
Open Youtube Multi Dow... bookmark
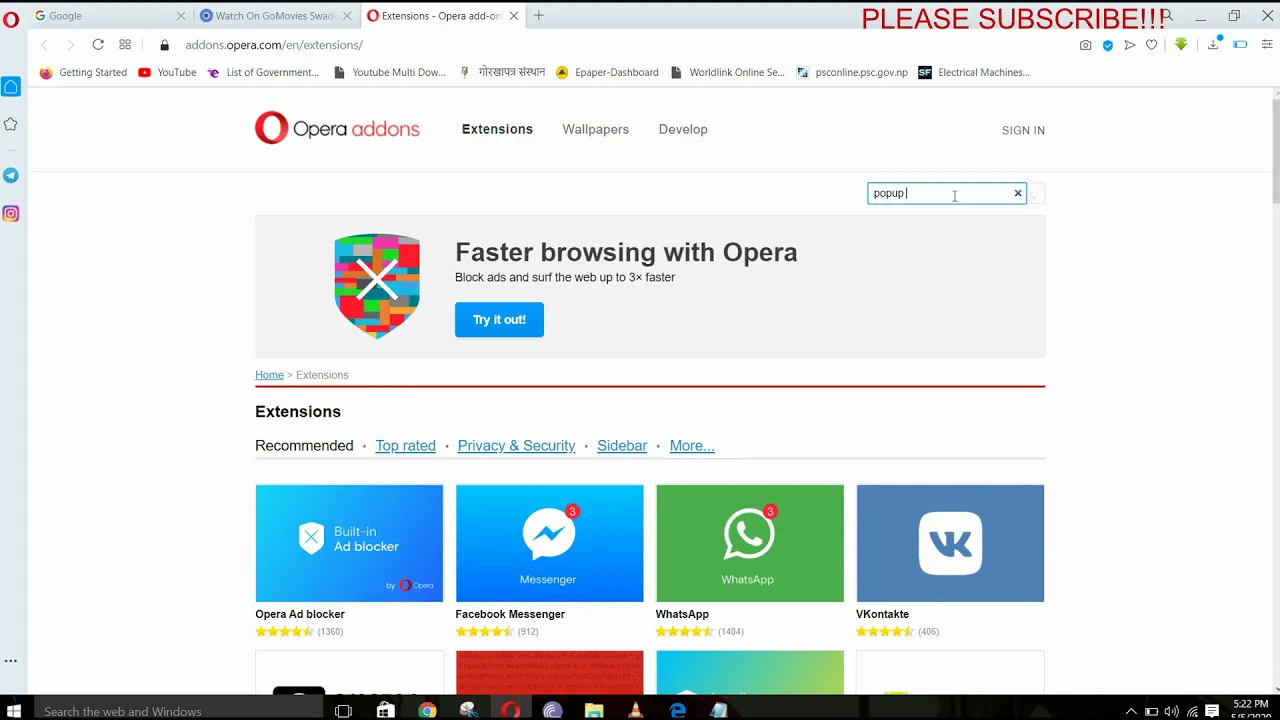pyautogui.click(x=389, y=72)
